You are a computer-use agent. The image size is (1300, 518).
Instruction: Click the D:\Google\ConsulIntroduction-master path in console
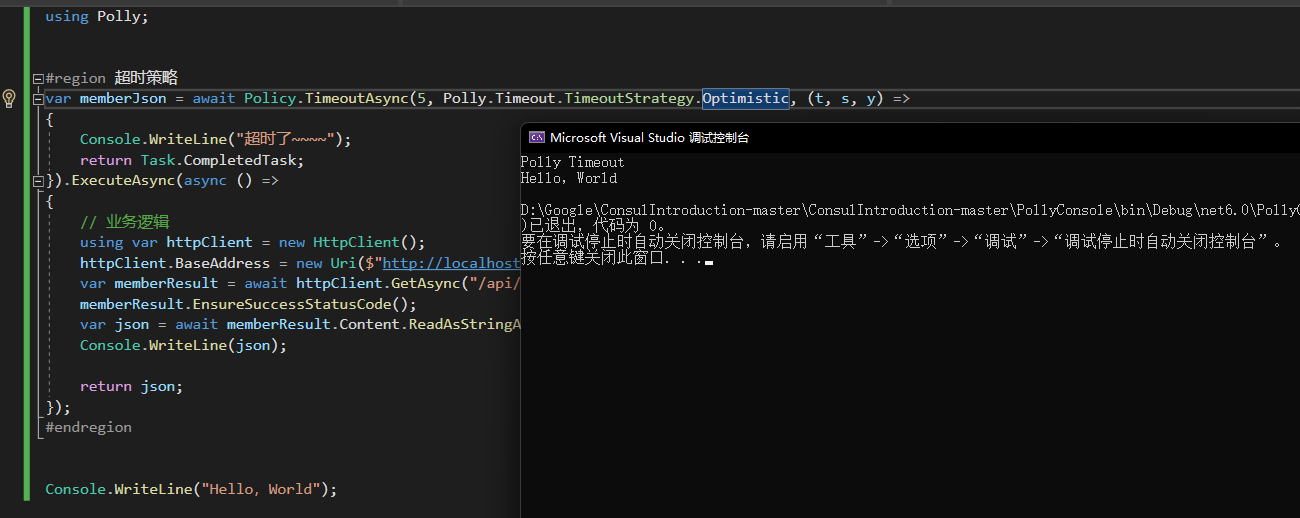(x=910, y=210)
